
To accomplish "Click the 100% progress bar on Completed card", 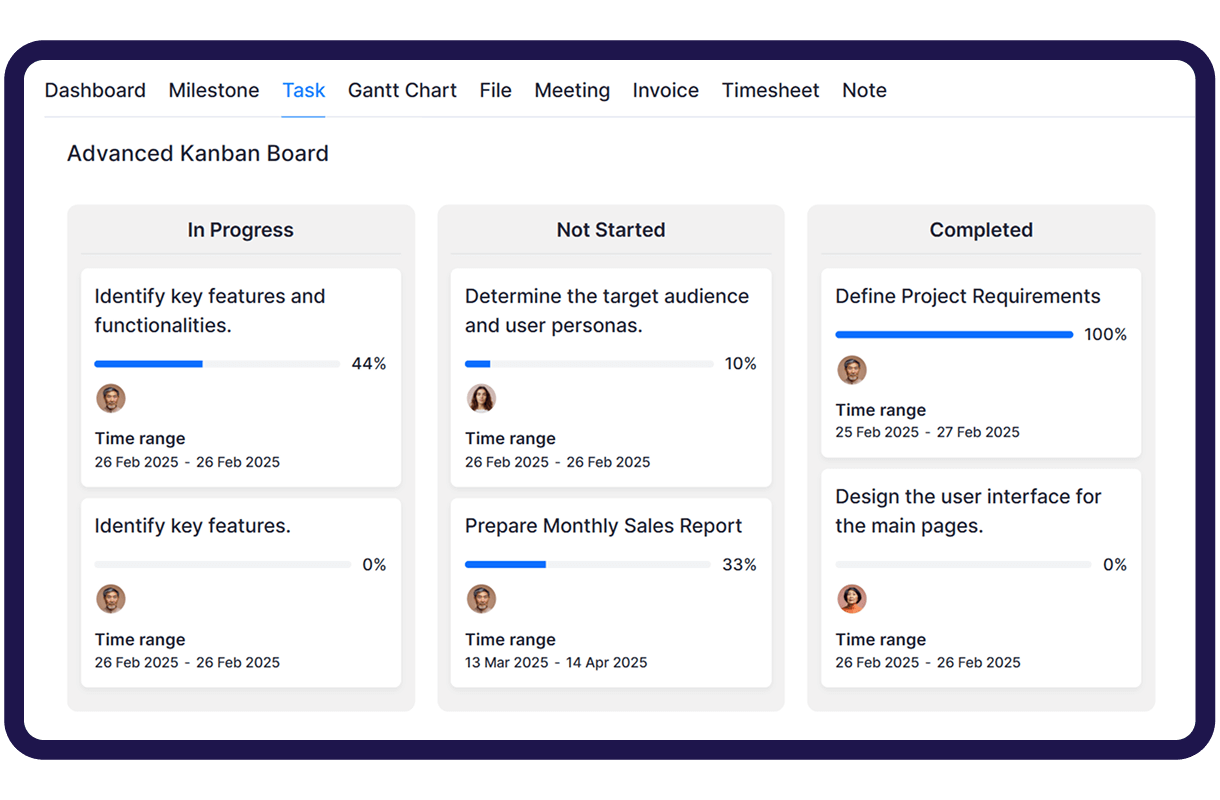I will coord(954,335).
